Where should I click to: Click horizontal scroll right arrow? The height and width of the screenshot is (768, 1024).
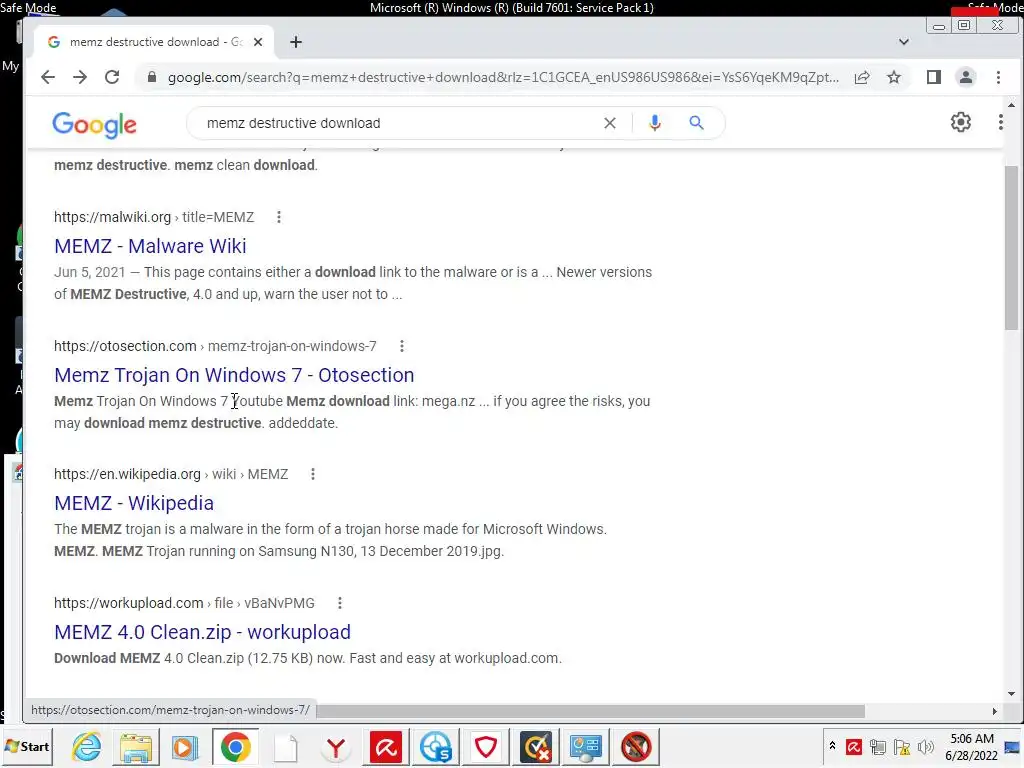tap(995, 711)
